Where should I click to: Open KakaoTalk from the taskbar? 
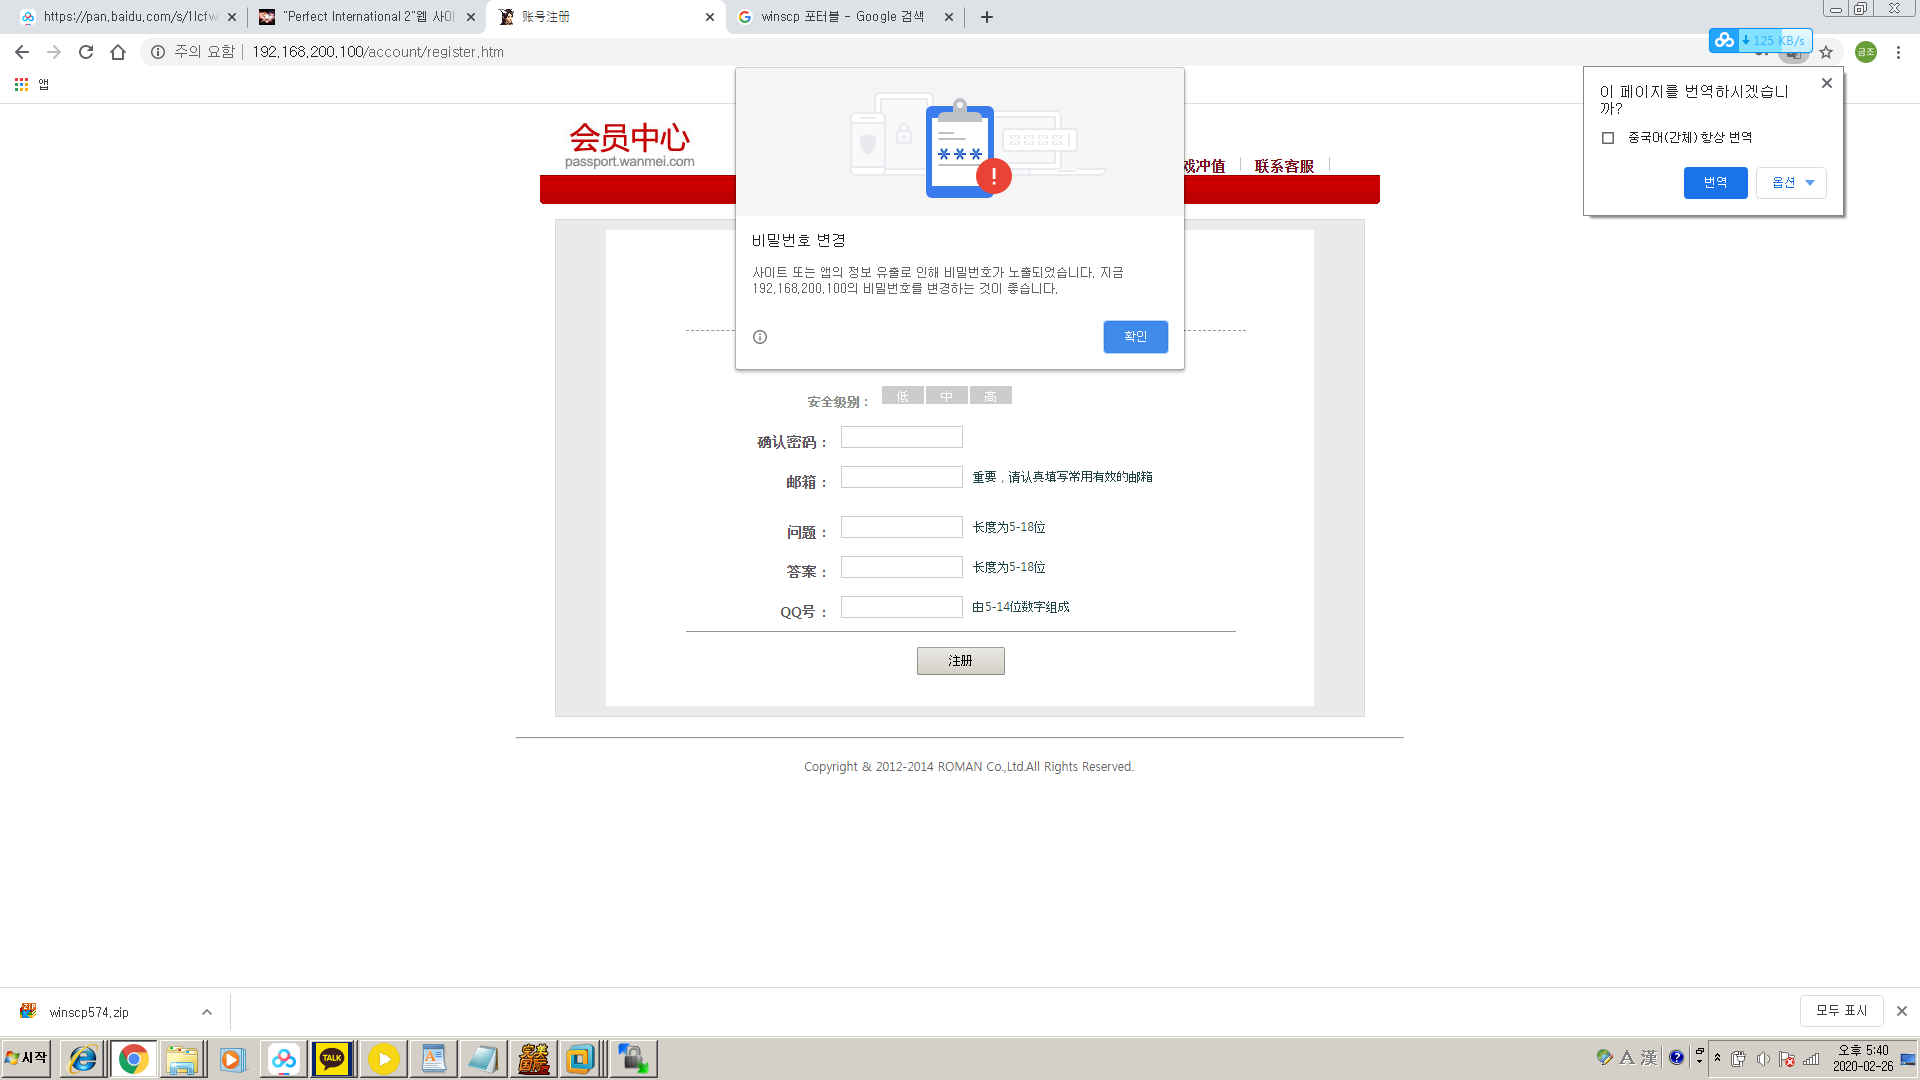point(332,1058)
